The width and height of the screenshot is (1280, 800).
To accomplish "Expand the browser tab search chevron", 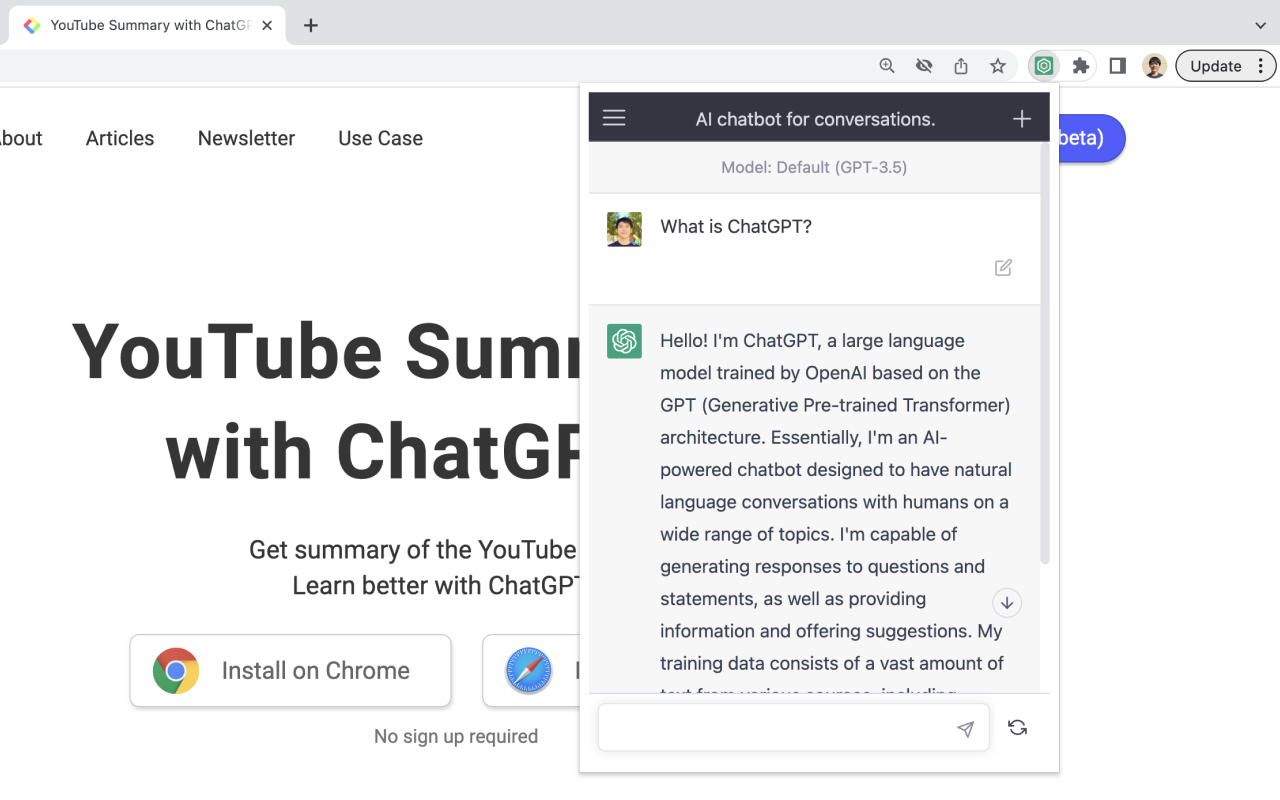I will point(1262,25).
